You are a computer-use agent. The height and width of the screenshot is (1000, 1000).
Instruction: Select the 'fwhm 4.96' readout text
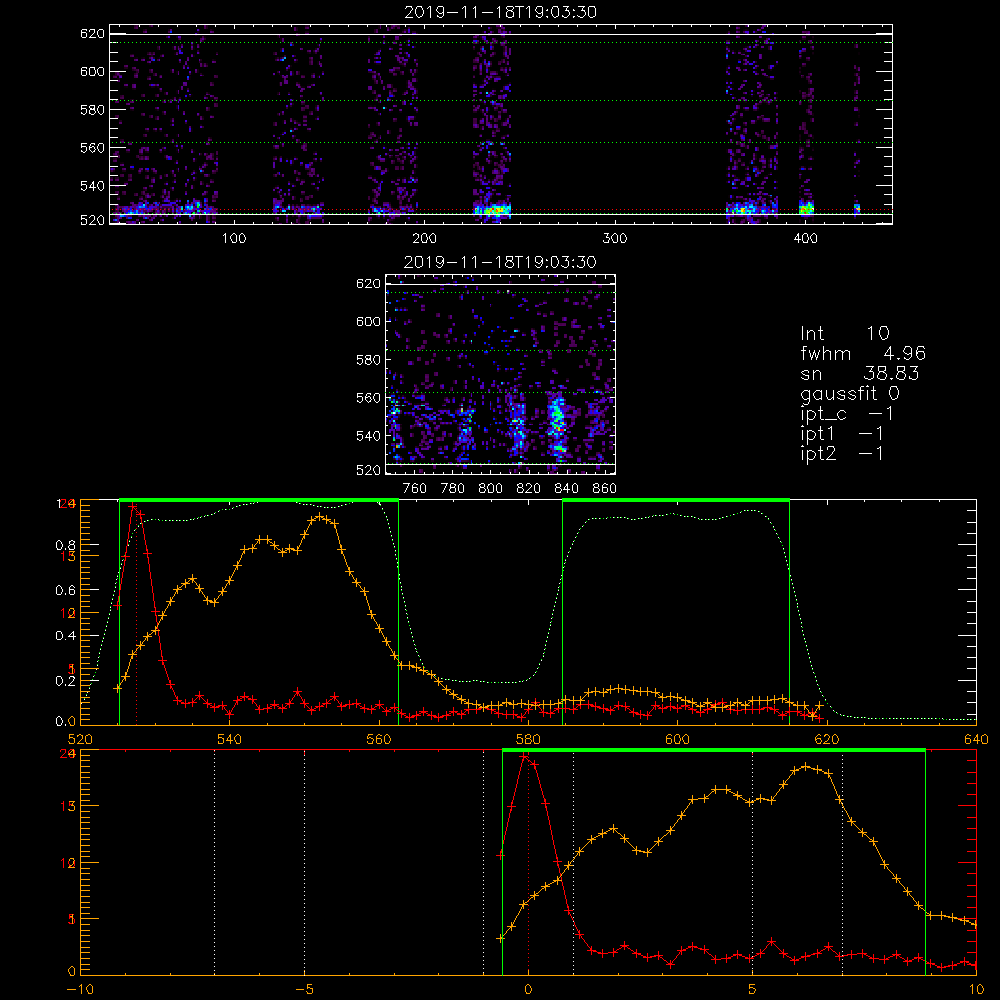(x=863, y=353)
